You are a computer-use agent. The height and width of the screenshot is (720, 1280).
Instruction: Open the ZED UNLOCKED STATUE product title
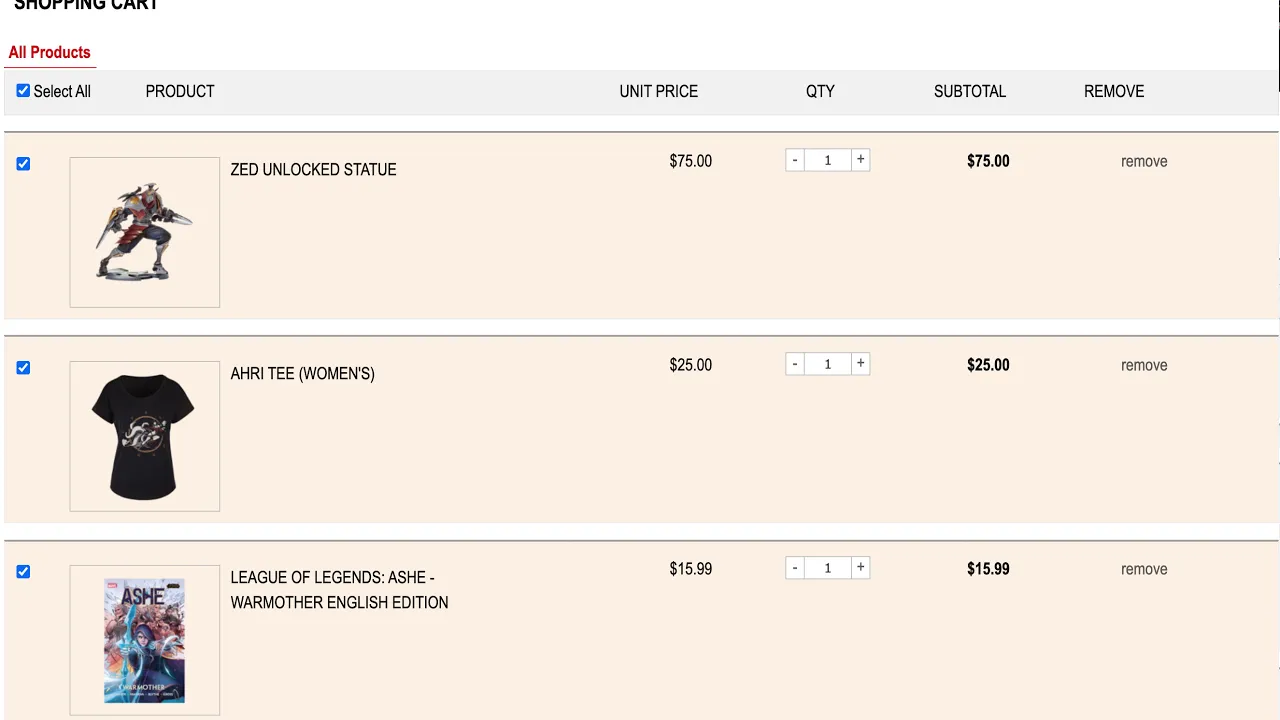(314, 169)
